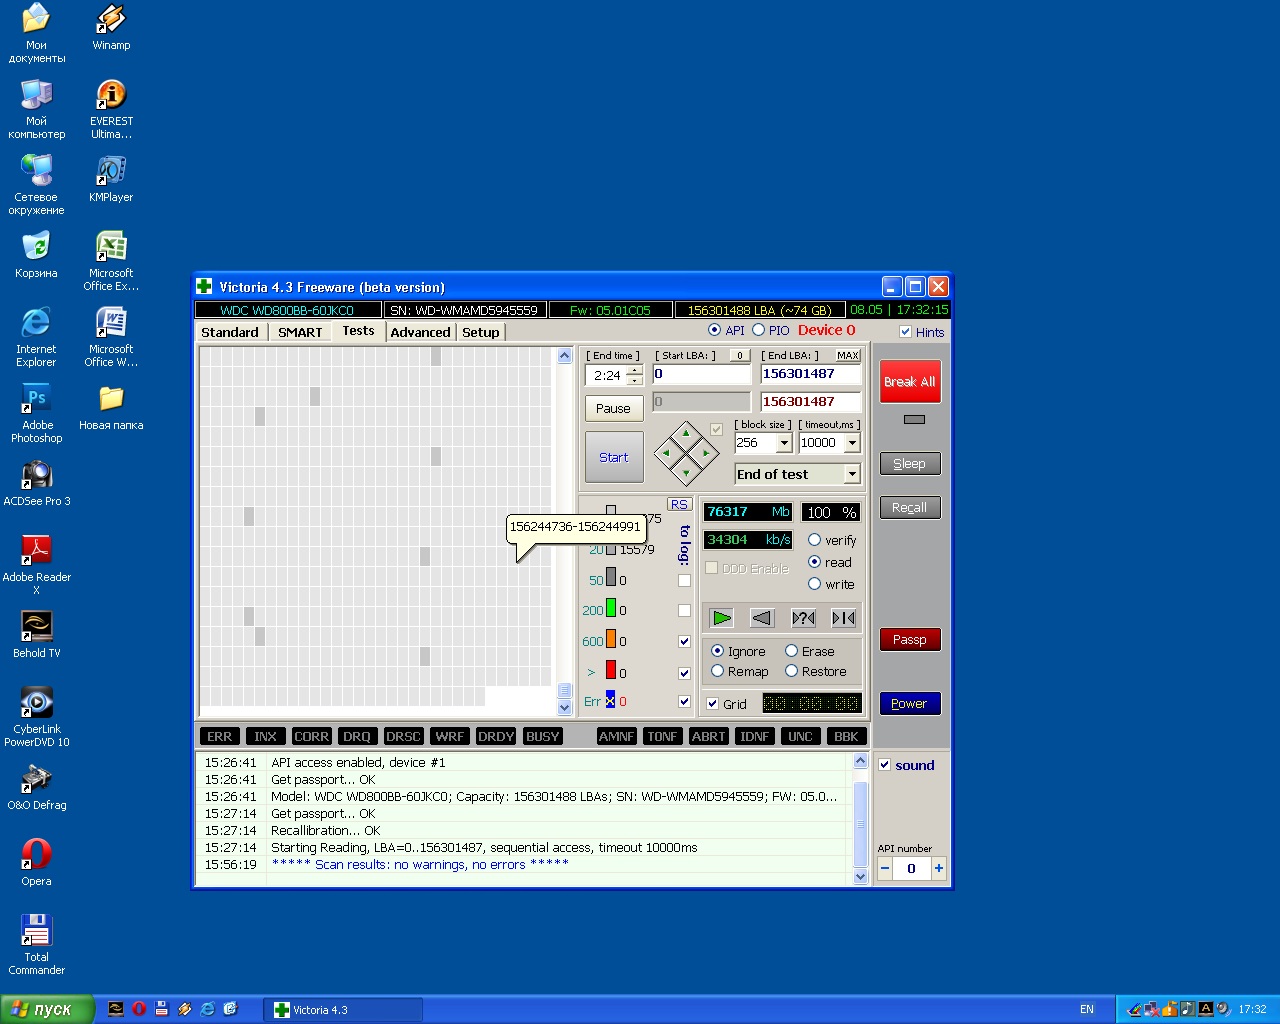Click the right arrow on the diamond navigation pad
This screenshot has height=1024, width=1280.
tap(706, 453)
